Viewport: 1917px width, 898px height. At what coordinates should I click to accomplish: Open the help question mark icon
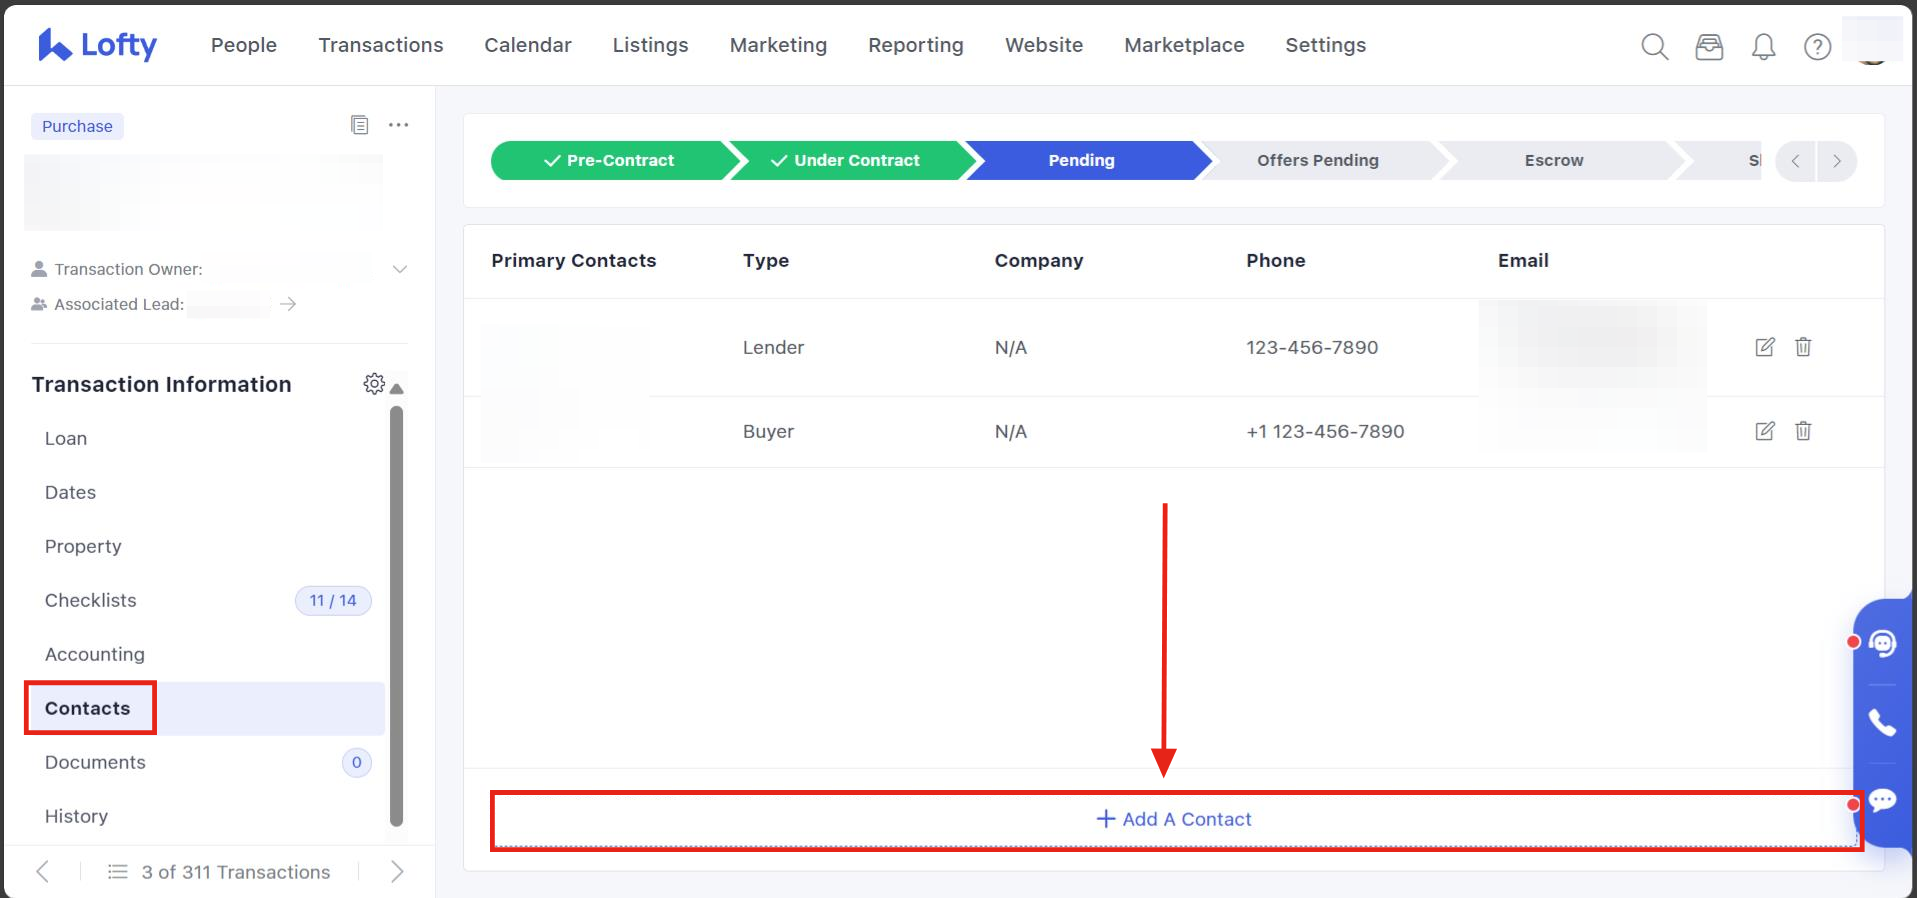tap(1817, 46)
